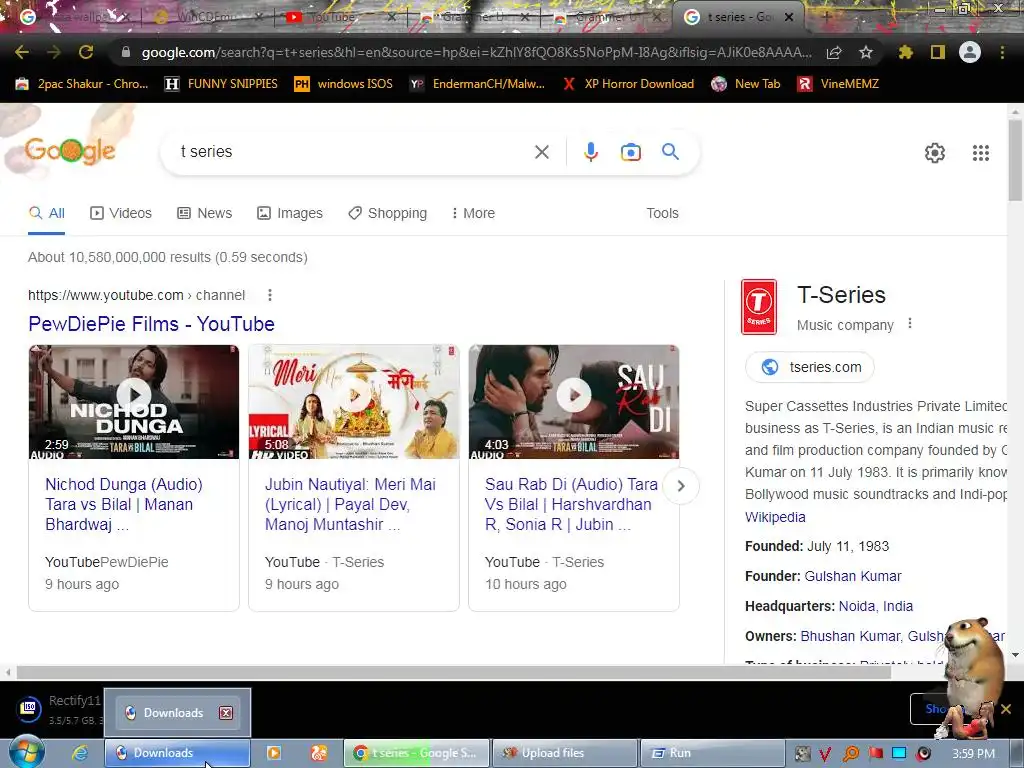Open the Tools search options

662,213
